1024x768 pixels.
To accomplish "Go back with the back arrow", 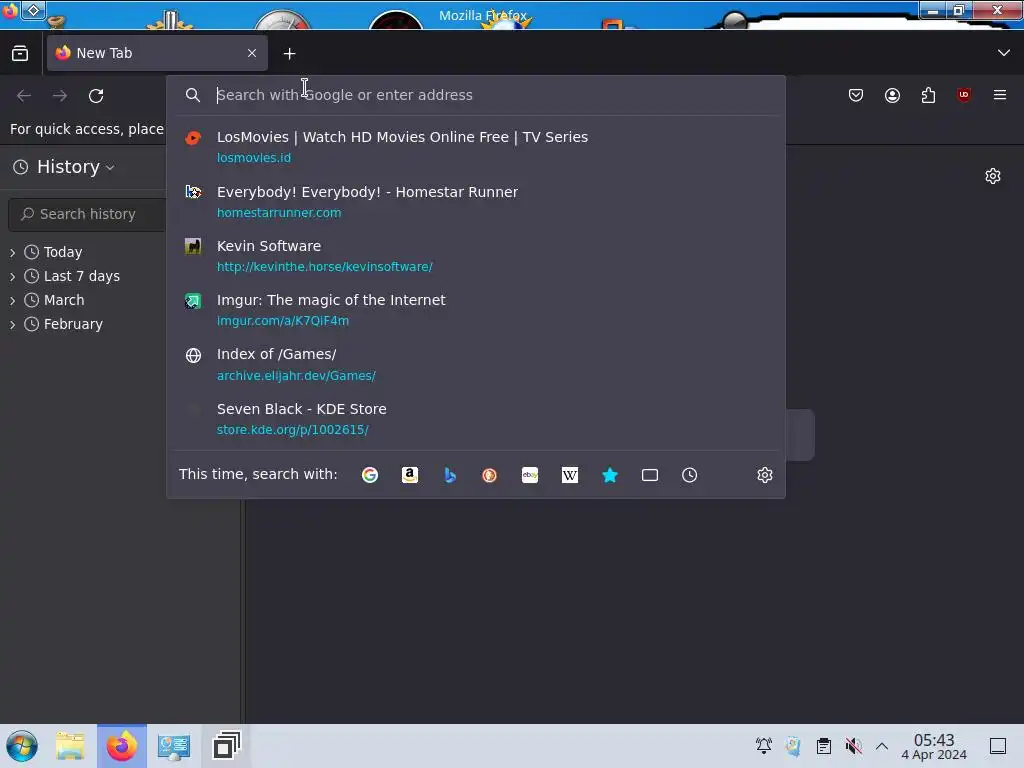I will pyautogui.click(x=24, y=95).
